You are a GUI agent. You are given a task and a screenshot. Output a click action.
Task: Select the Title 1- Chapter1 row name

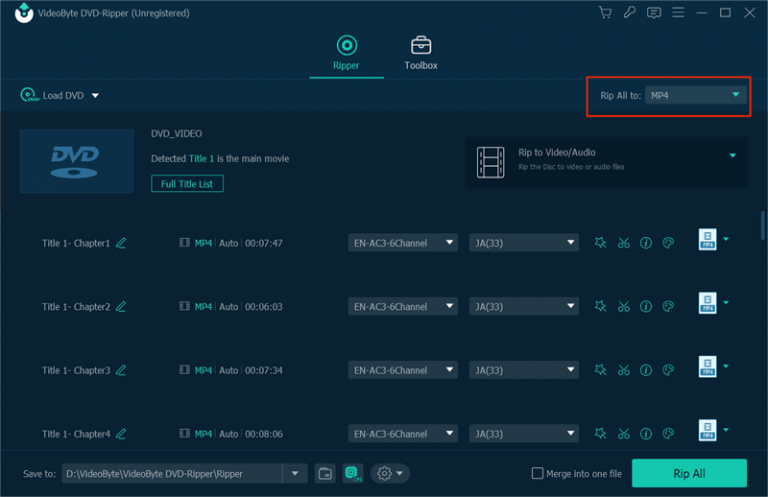tap(76, 243)
